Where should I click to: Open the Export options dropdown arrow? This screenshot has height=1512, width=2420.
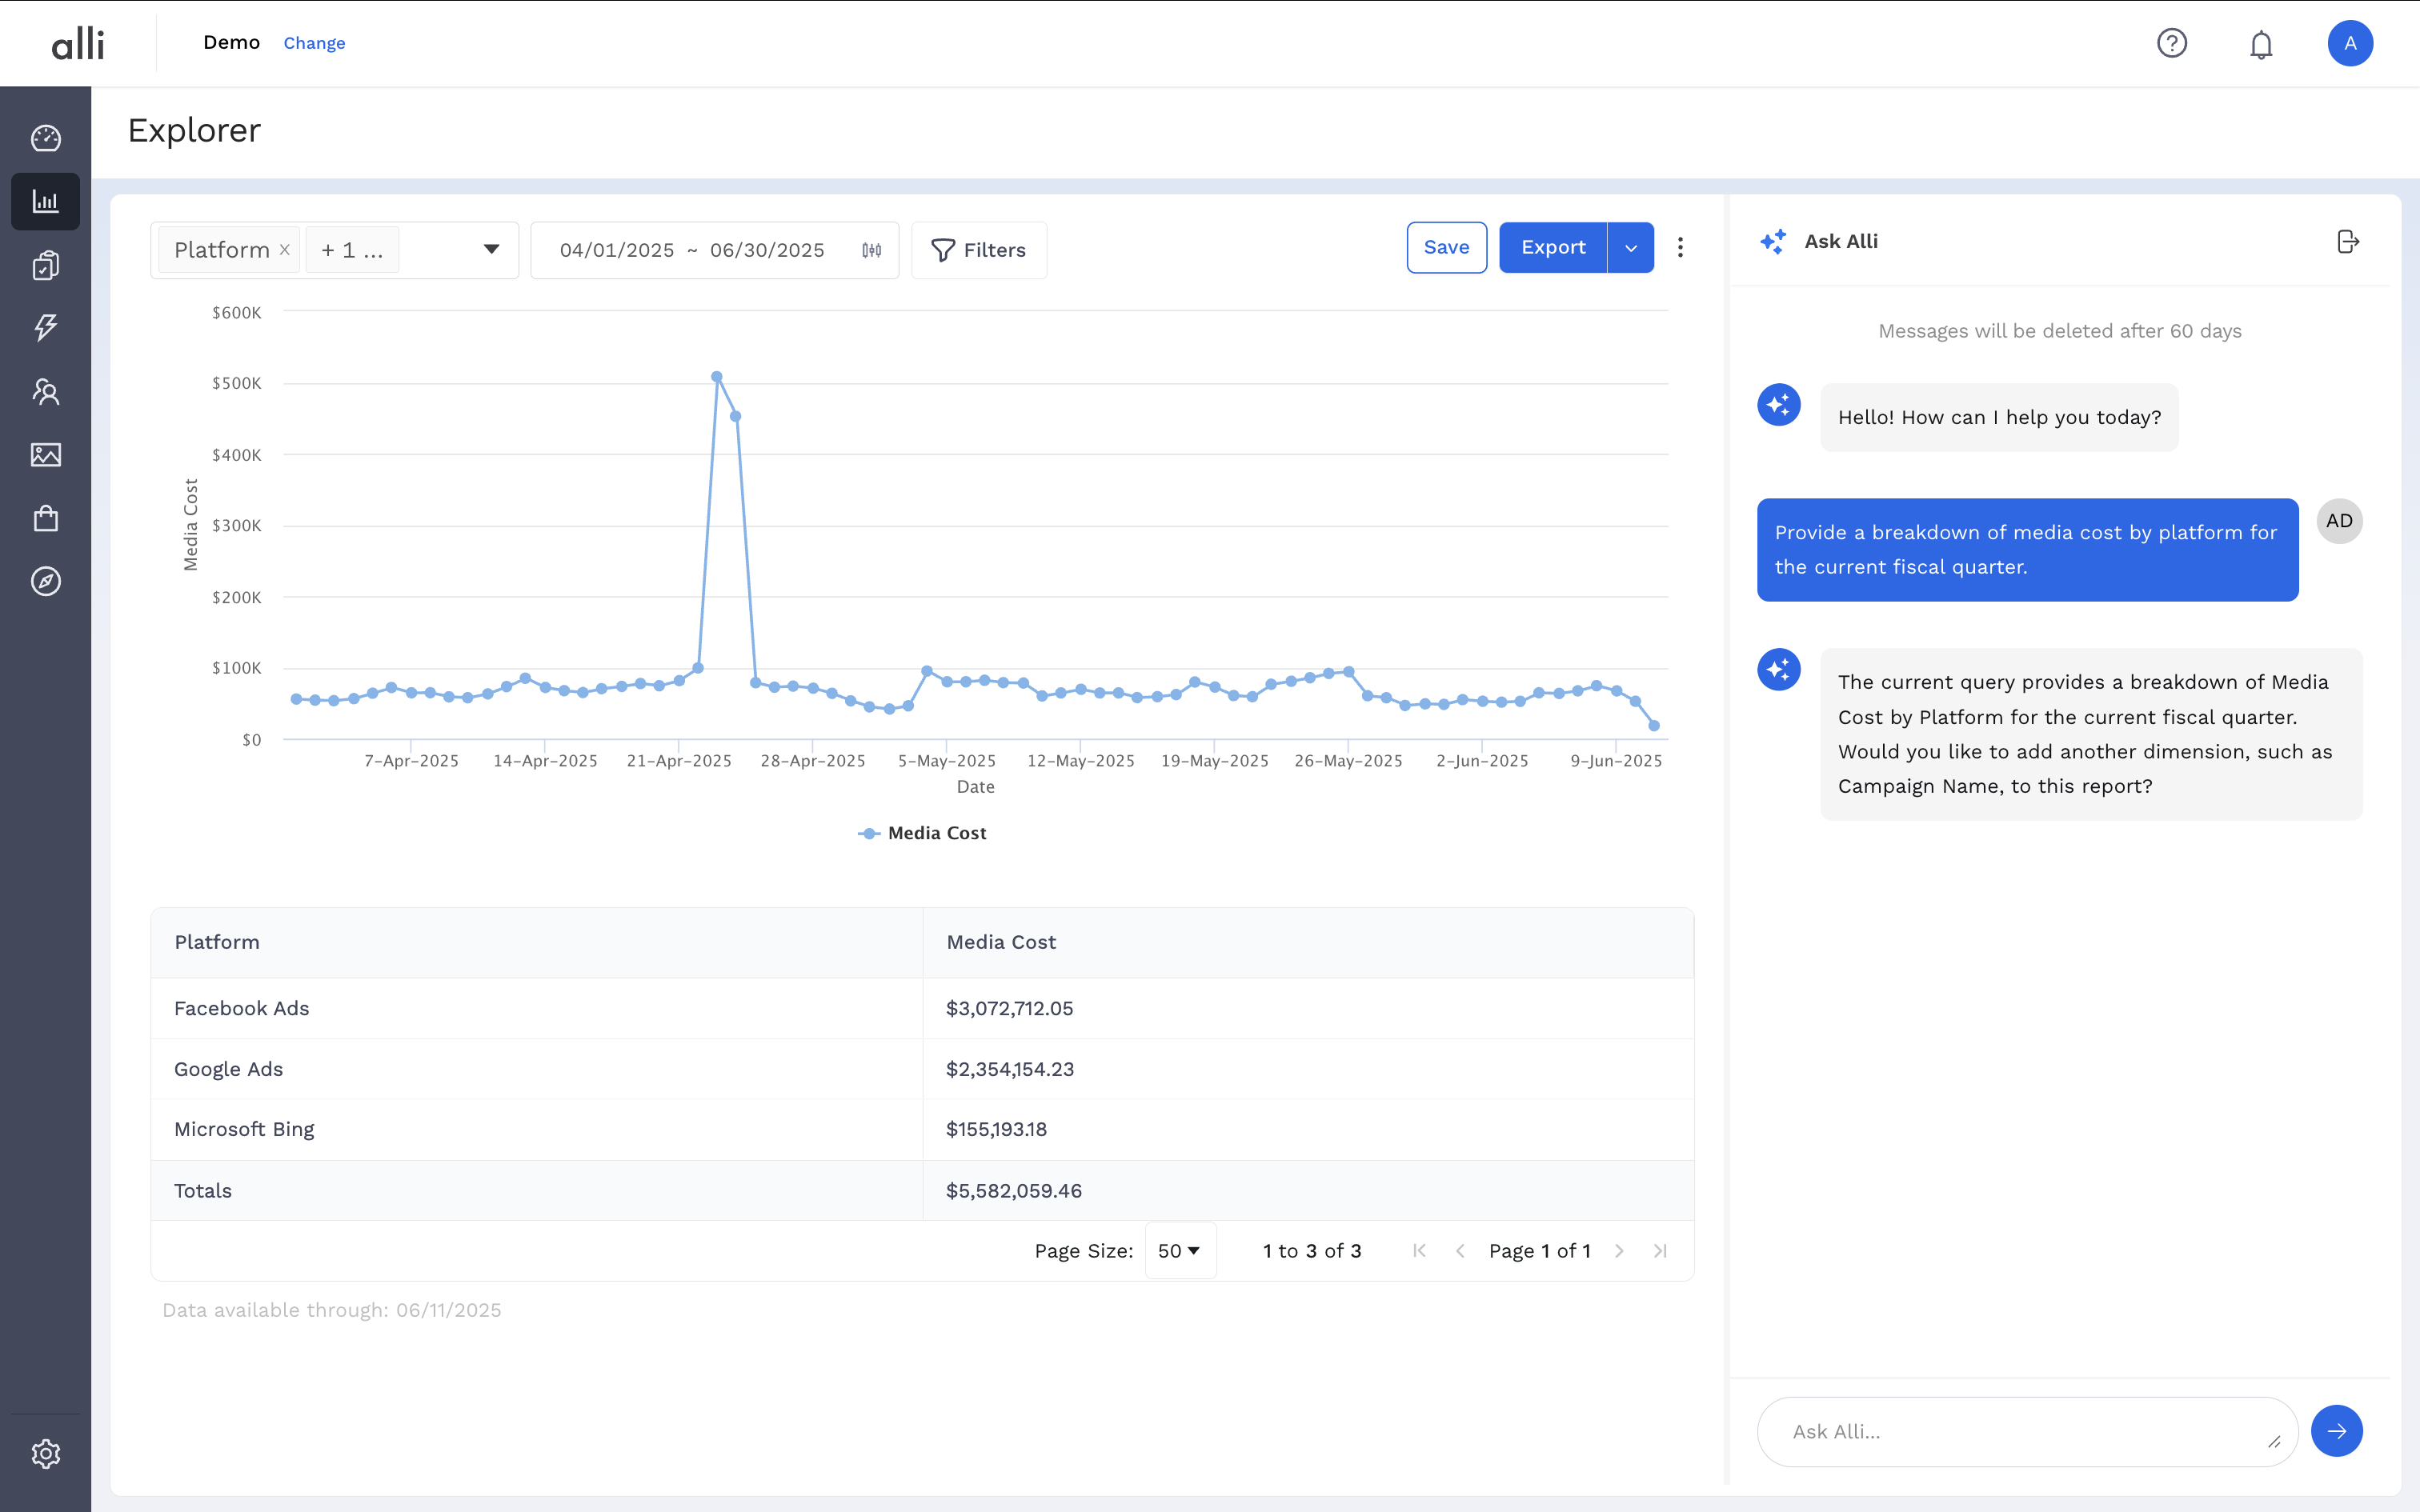click(x=1631, y=248)
